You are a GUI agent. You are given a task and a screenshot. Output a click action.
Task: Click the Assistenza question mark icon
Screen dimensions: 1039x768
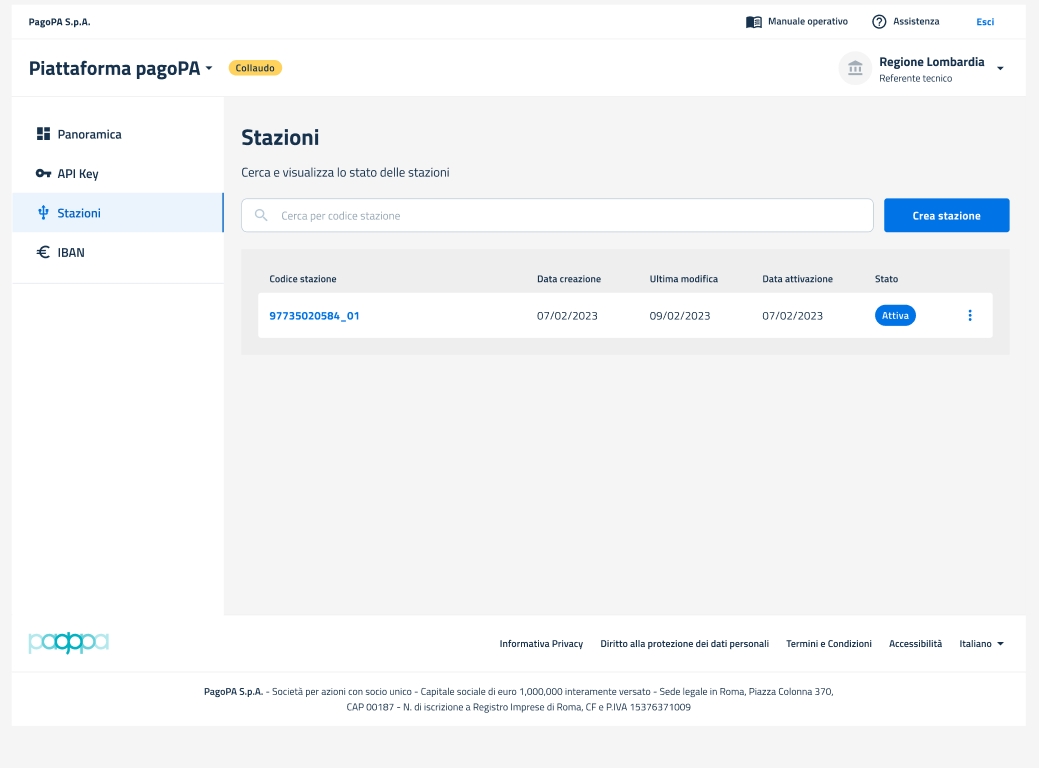(x=879, y=22)
